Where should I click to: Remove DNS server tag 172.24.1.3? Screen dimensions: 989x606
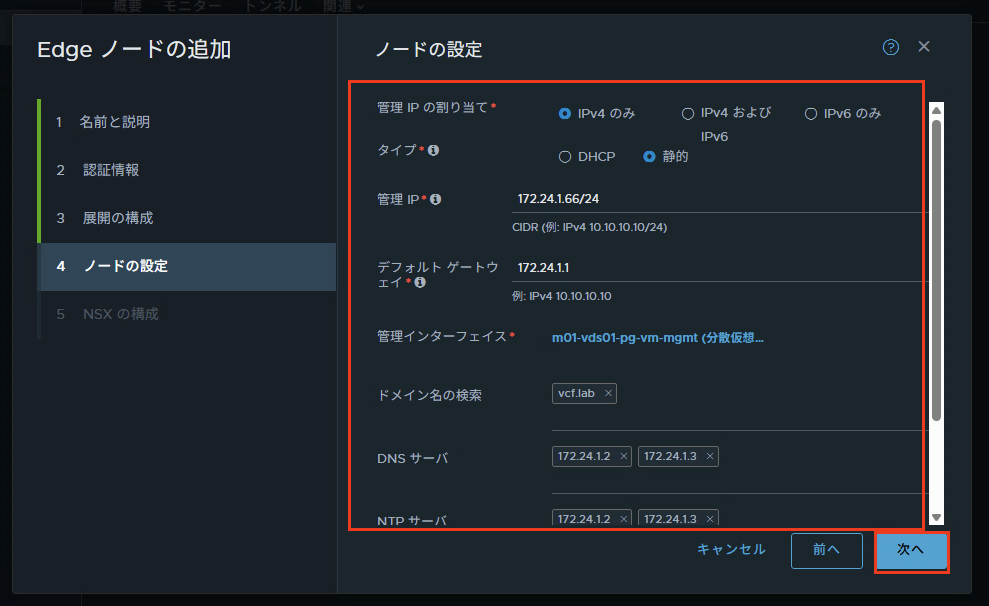(710, 457)
